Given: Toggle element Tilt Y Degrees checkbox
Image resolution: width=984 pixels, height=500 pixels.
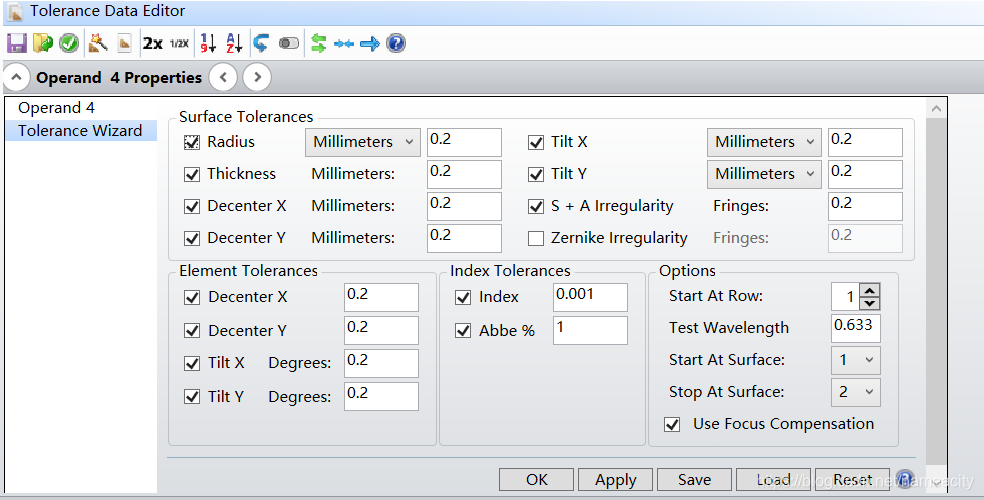Looking at the screenshot, I should click(192, 396).
